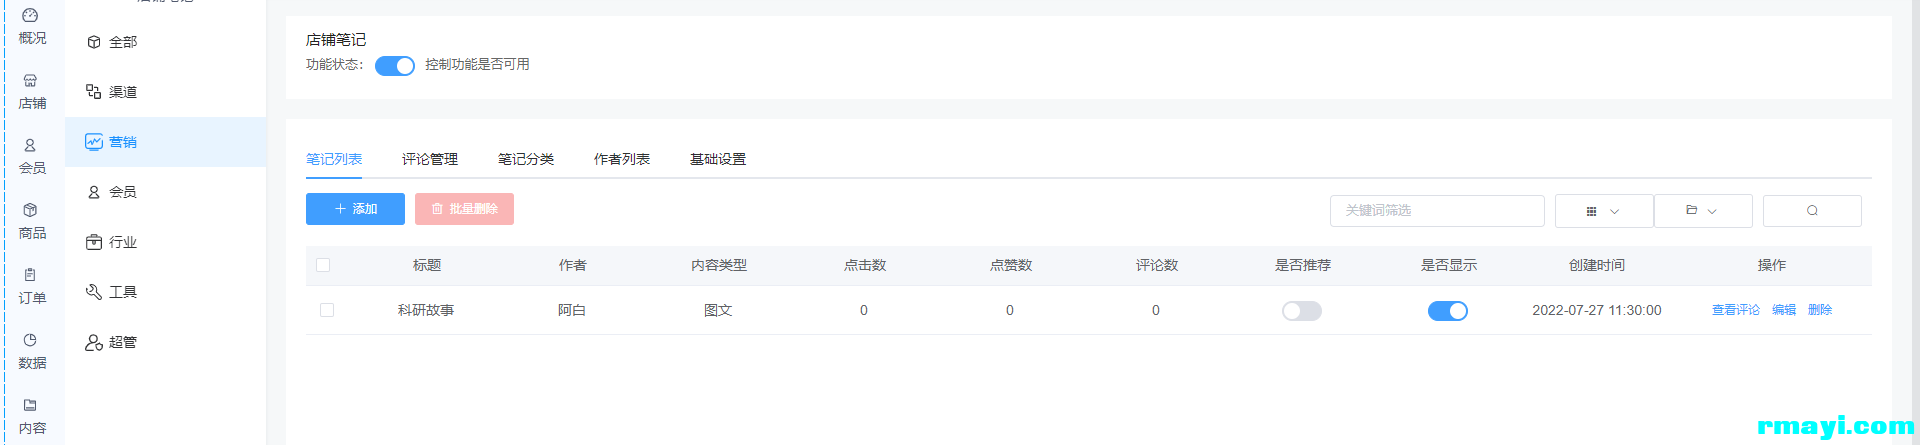The image size is (1920, 445).
Task: Disable 是否显示 switch for 科研故事
Action: point(1448,311)
